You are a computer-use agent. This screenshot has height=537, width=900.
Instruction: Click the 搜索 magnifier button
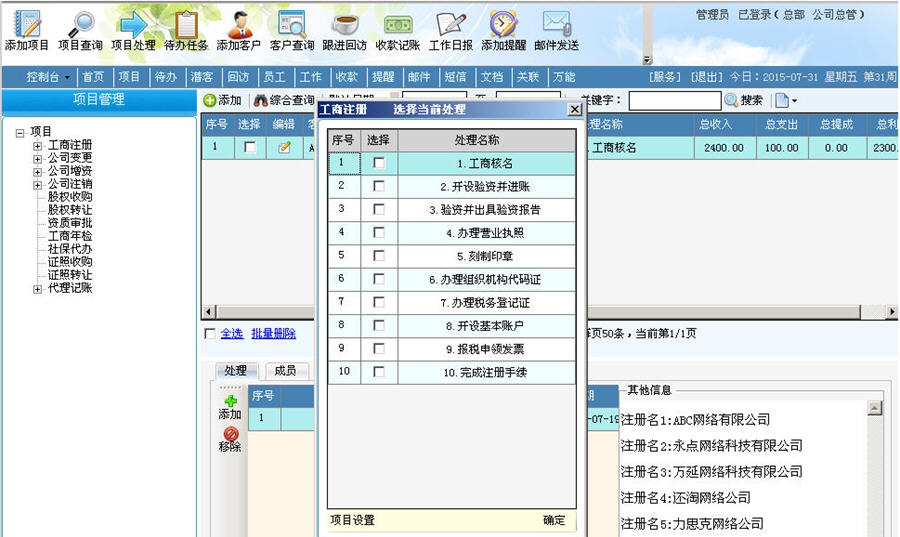point(743,100)
